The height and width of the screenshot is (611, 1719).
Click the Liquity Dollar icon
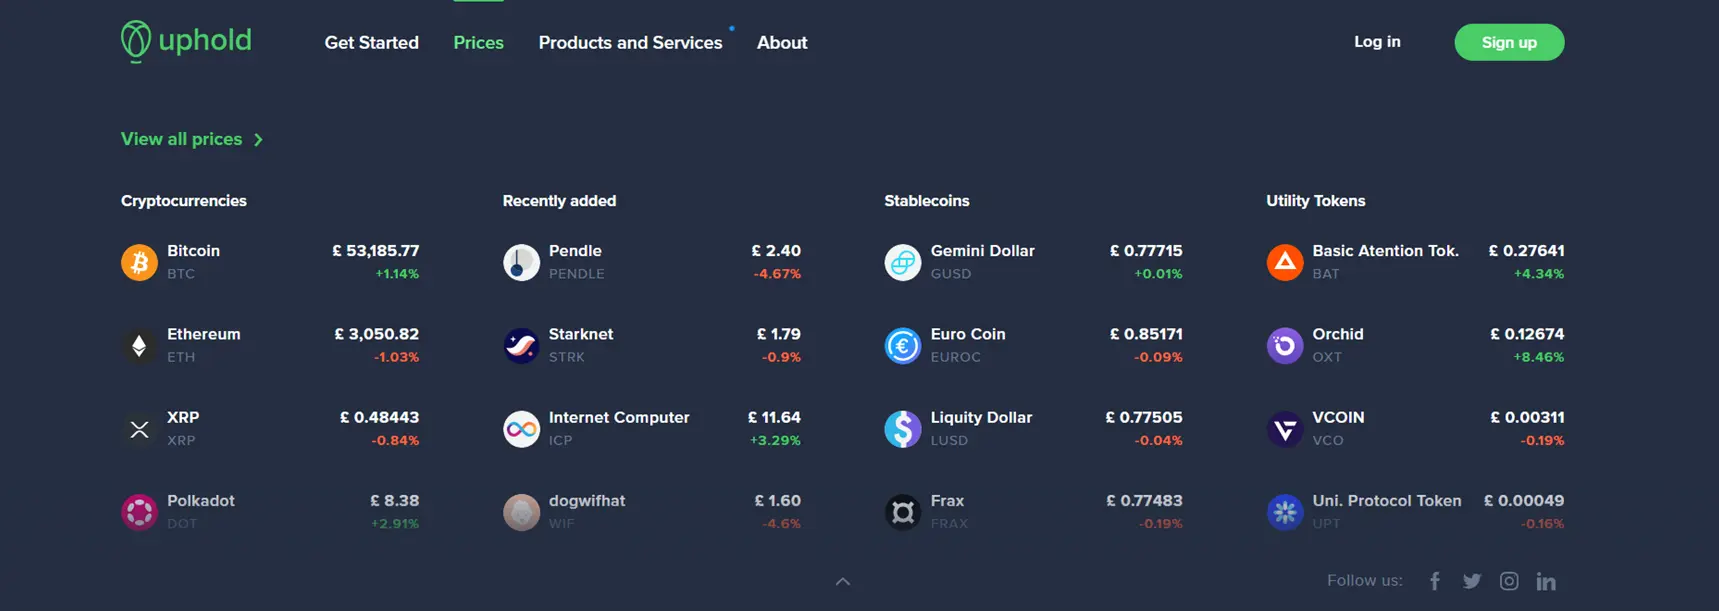[x=903, y=429]
